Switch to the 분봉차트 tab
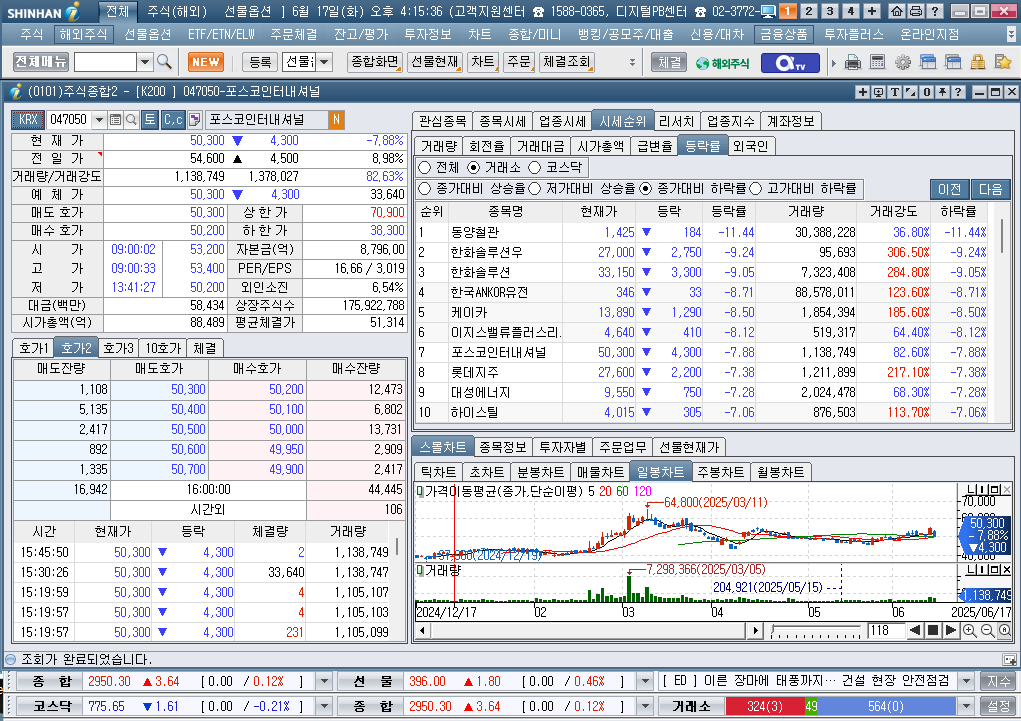The width and height of the screenshot is (1021, 721). [540, 472]
